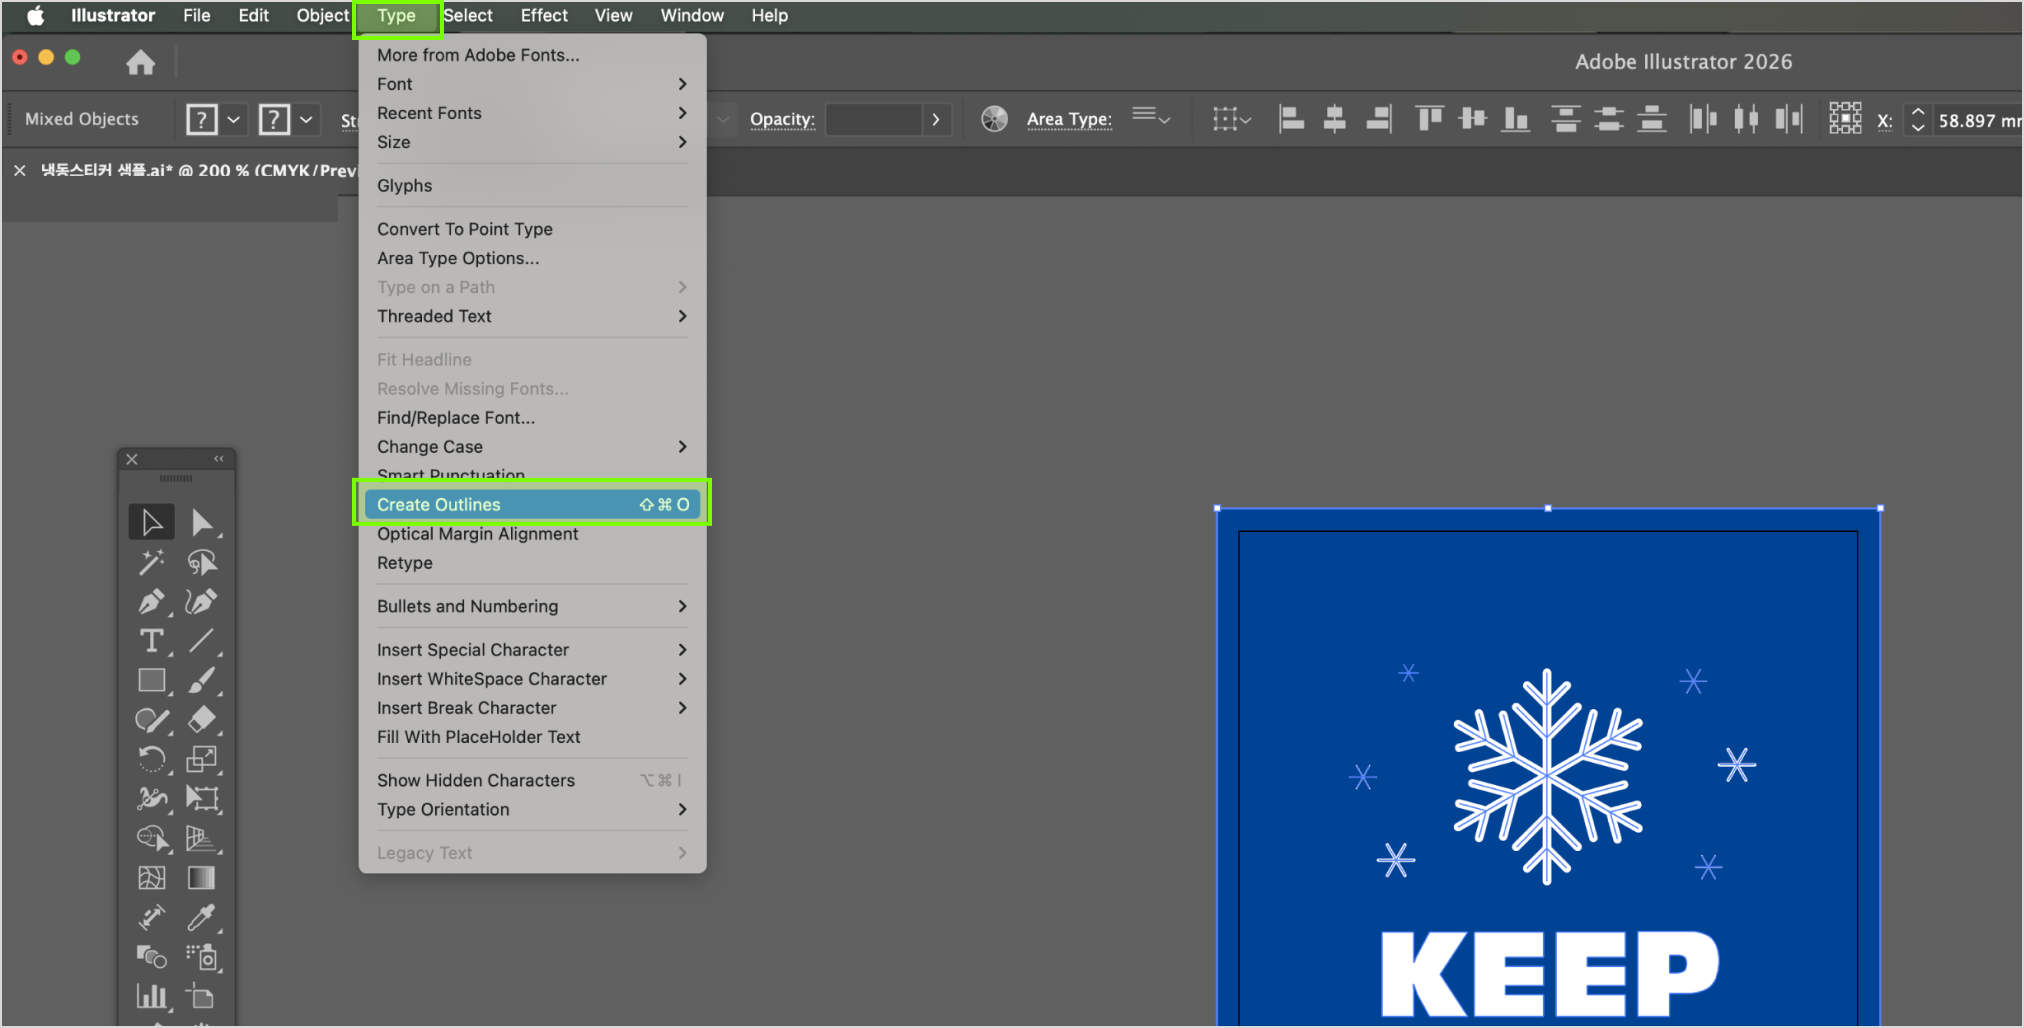
Task: Click the Home icon
Action: [x=140, y=63]
